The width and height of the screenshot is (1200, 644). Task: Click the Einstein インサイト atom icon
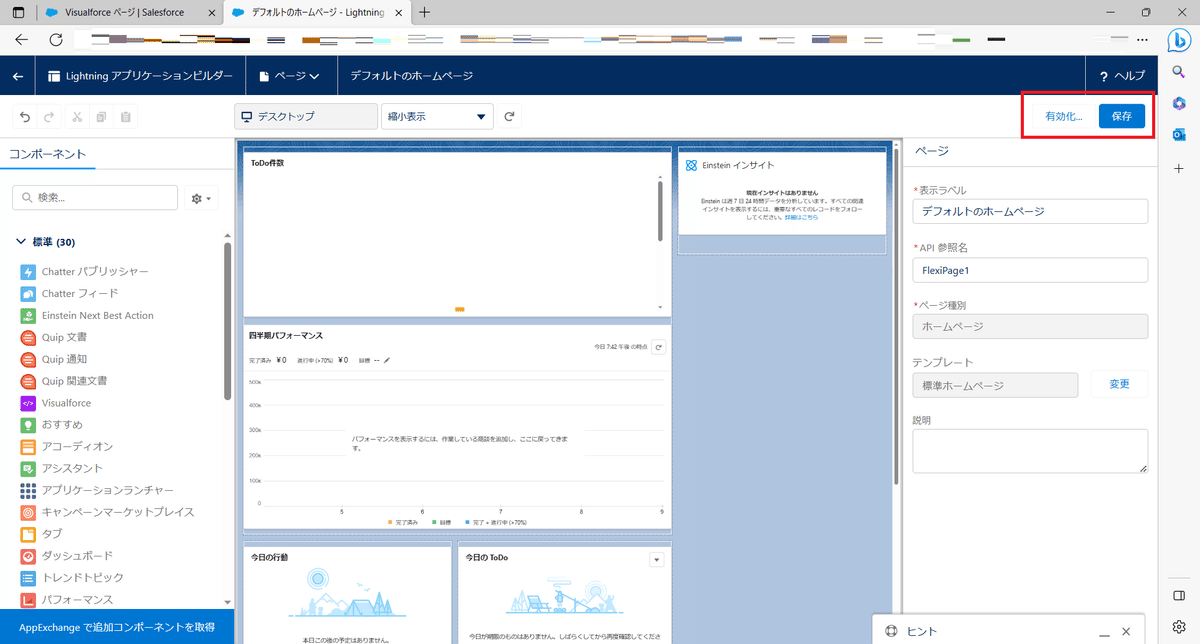tap(692, 165)
